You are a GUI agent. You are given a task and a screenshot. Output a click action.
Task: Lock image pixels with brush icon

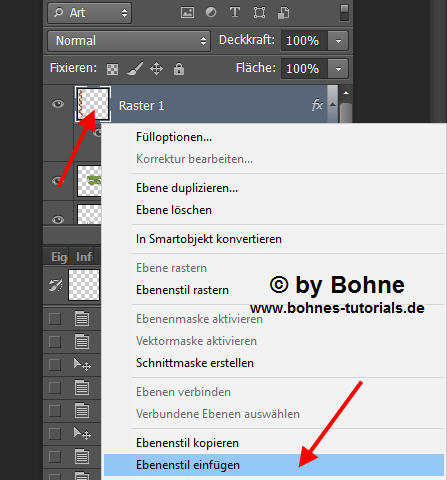pyautogui.click(x=135, y=69)
